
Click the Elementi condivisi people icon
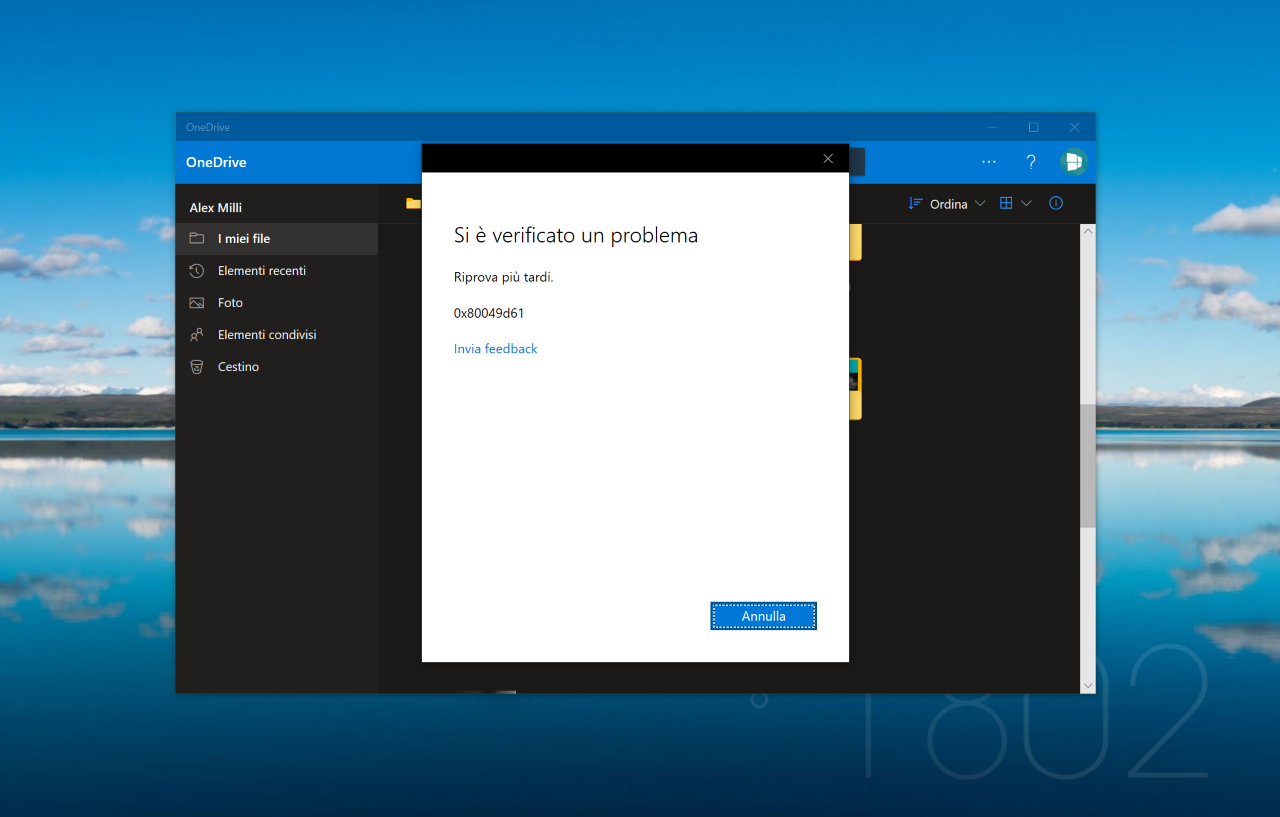[x=197, y=335]
